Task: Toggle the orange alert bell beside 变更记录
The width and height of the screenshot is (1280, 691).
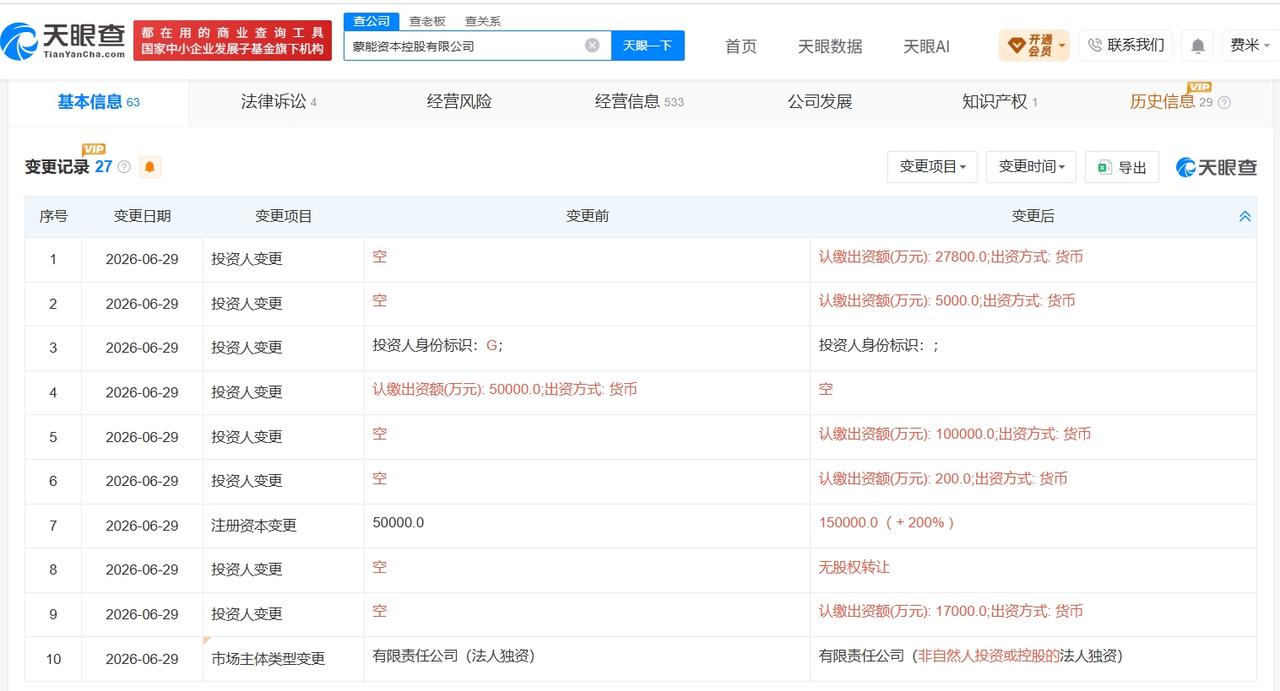Action: [150, 167]
